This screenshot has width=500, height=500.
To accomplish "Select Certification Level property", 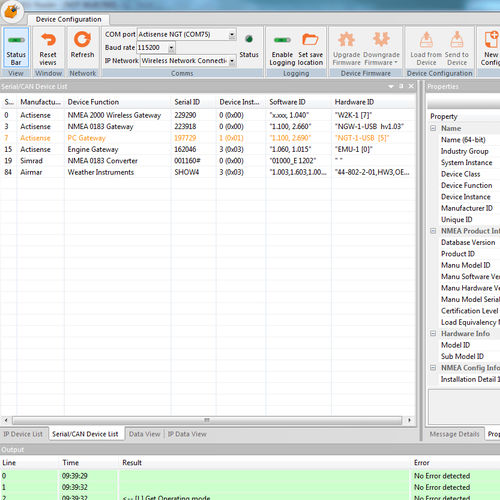I will coord(470,311).
